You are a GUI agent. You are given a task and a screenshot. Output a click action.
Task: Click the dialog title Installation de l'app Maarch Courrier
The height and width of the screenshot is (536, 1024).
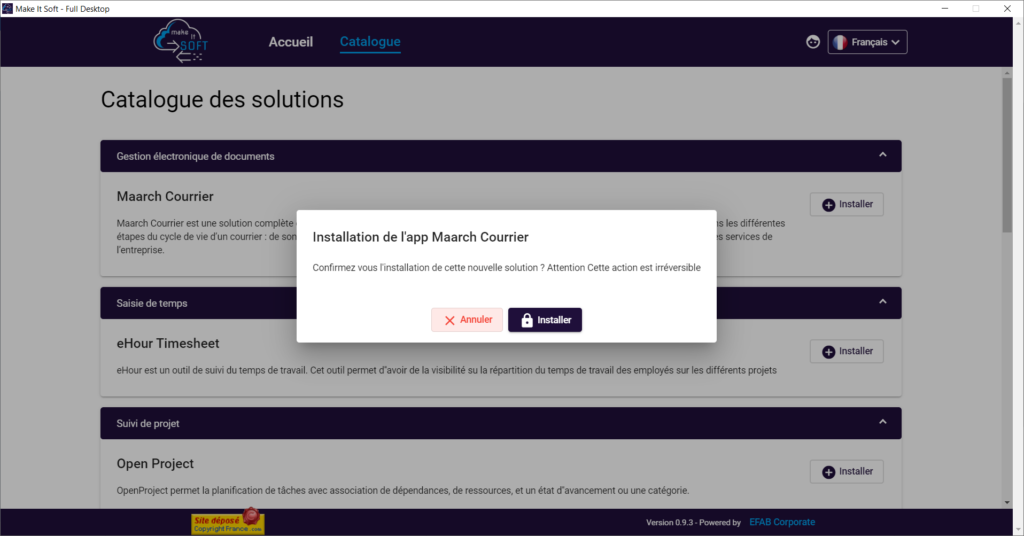[x=421, y=237]
